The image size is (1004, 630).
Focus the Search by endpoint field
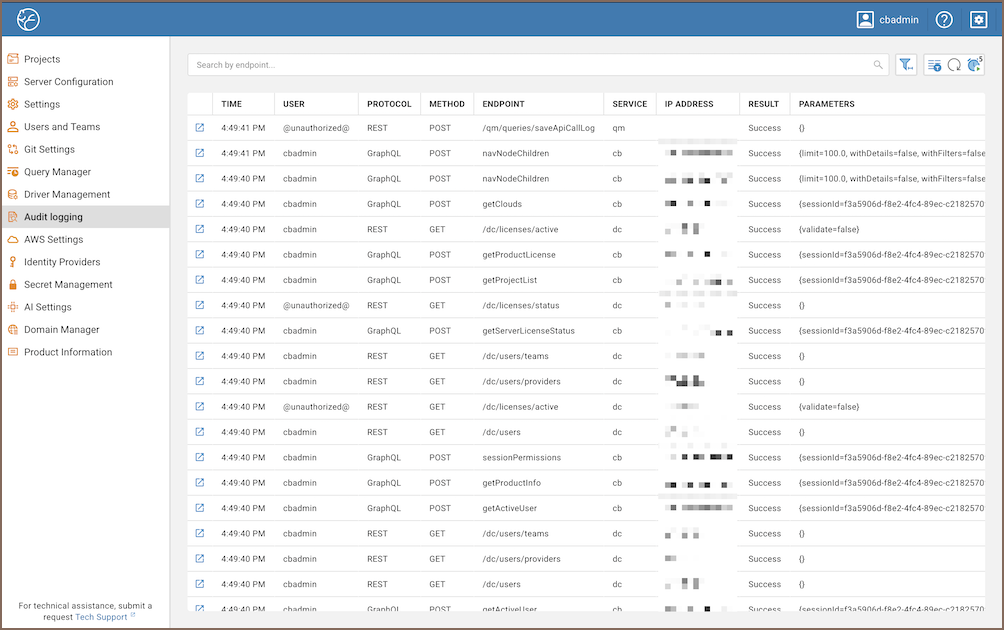click(530, 65)
